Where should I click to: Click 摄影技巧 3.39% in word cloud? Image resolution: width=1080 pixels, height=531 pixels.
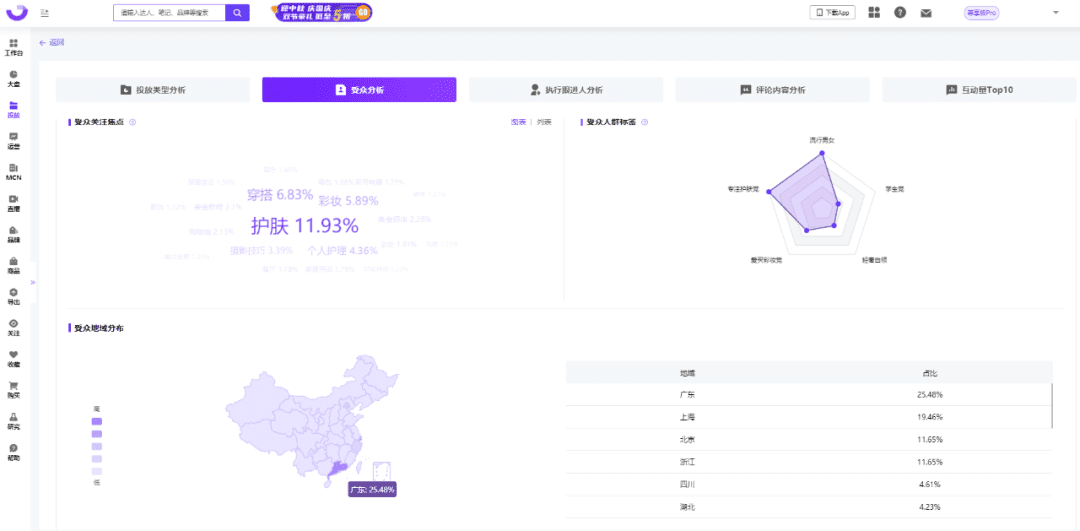pyautogui.click(x=262, y=250)
